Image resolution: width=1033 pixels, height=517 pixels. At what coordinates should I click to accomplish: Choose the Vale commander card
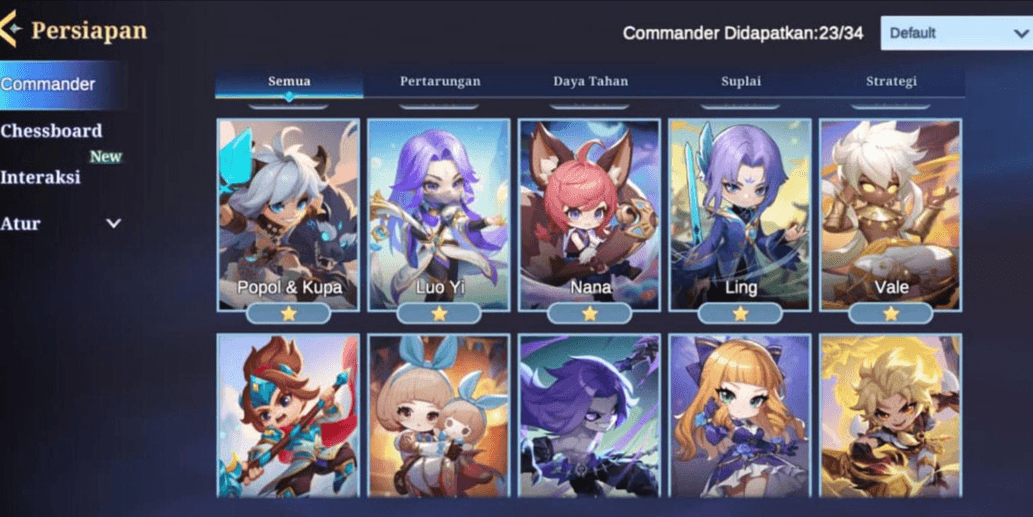[x=891, y=215]
